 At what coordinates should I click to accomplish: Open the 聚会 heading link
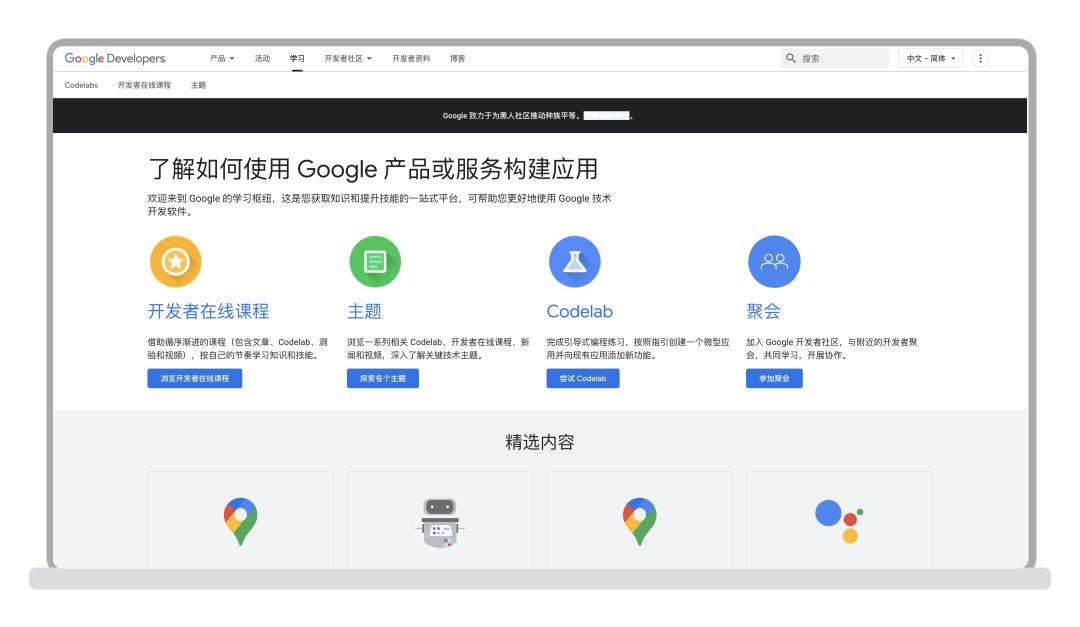(x=763, y=311)
